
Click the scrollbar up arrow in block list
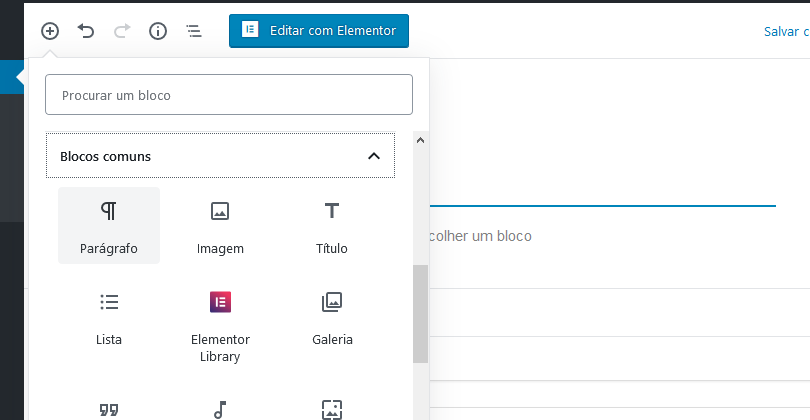point(420,141)
